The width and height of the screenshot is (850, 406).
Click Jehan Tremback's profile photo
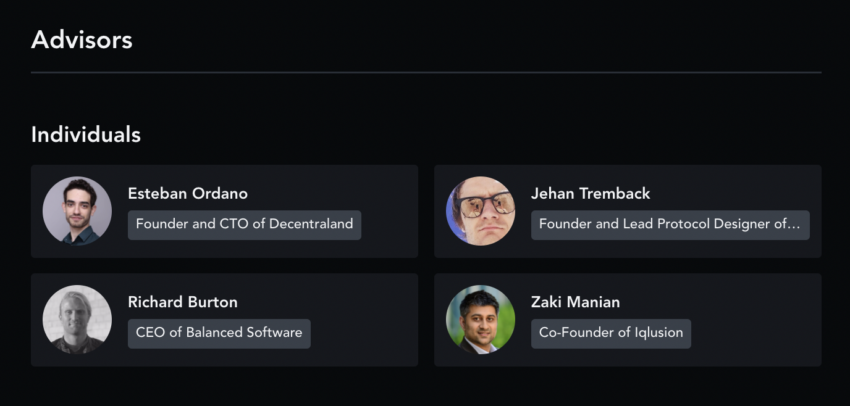[x=480, y=211]
